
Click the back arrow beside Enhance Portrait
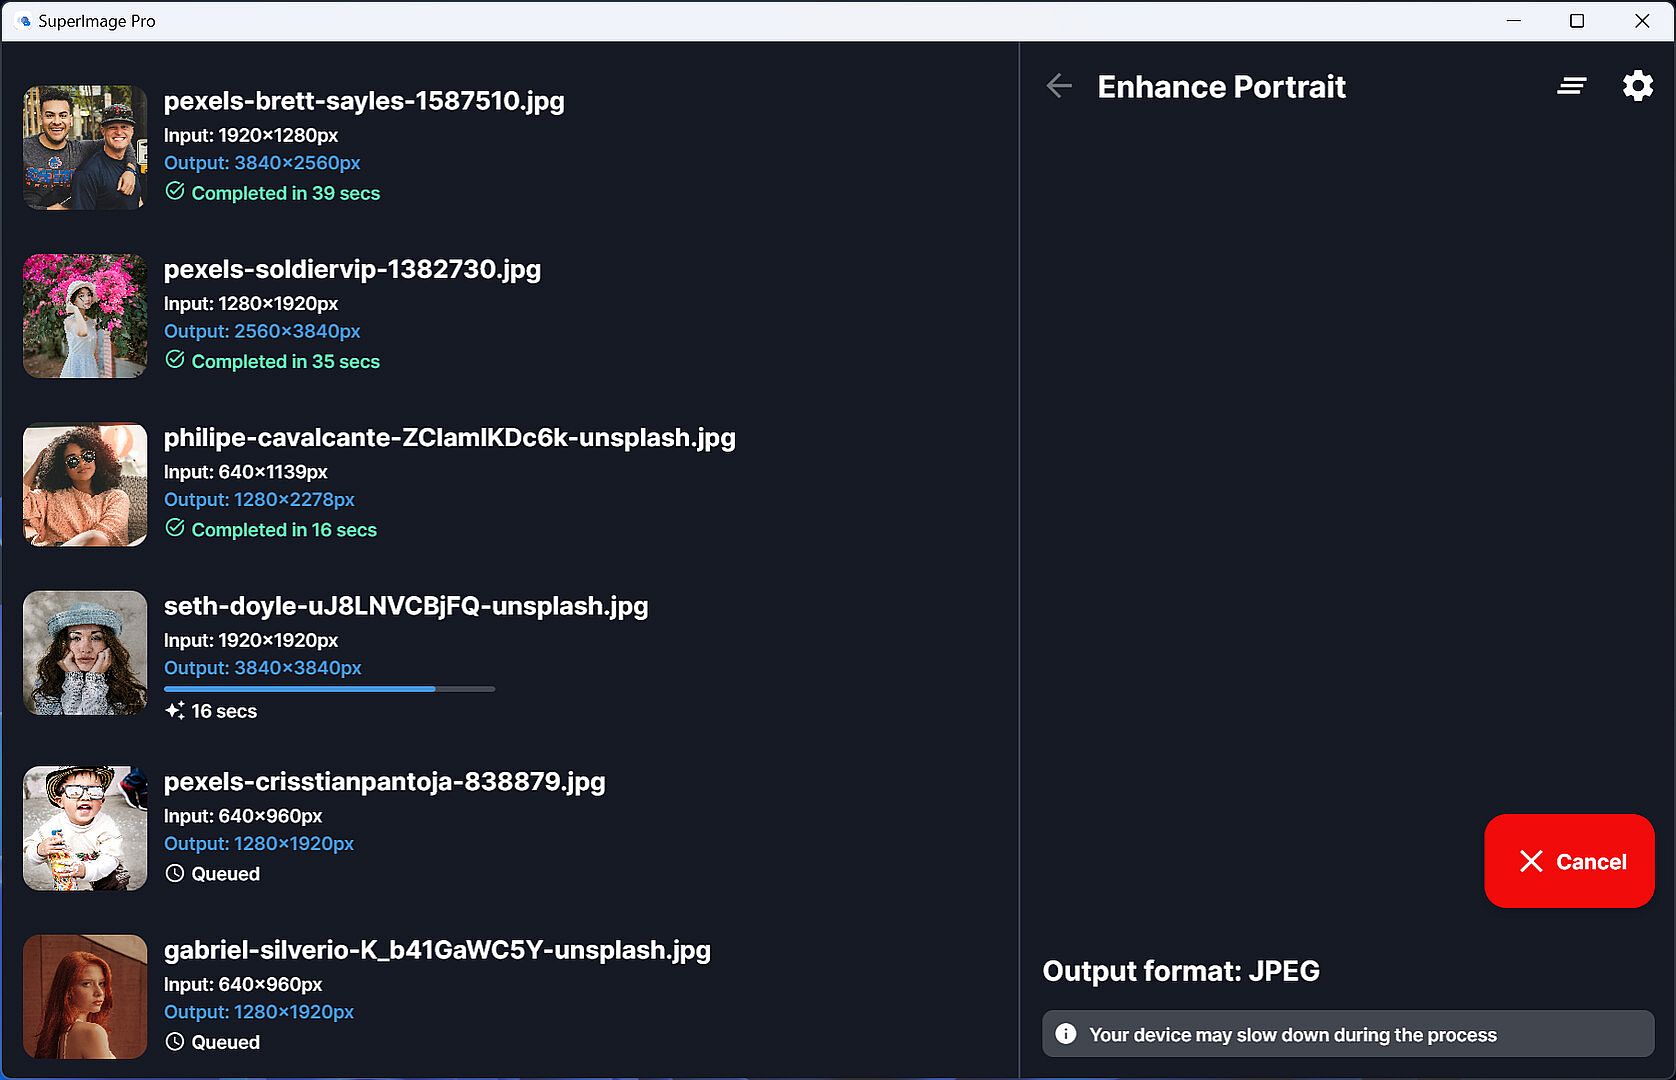pyautogui.click(x=1059, y=86)
